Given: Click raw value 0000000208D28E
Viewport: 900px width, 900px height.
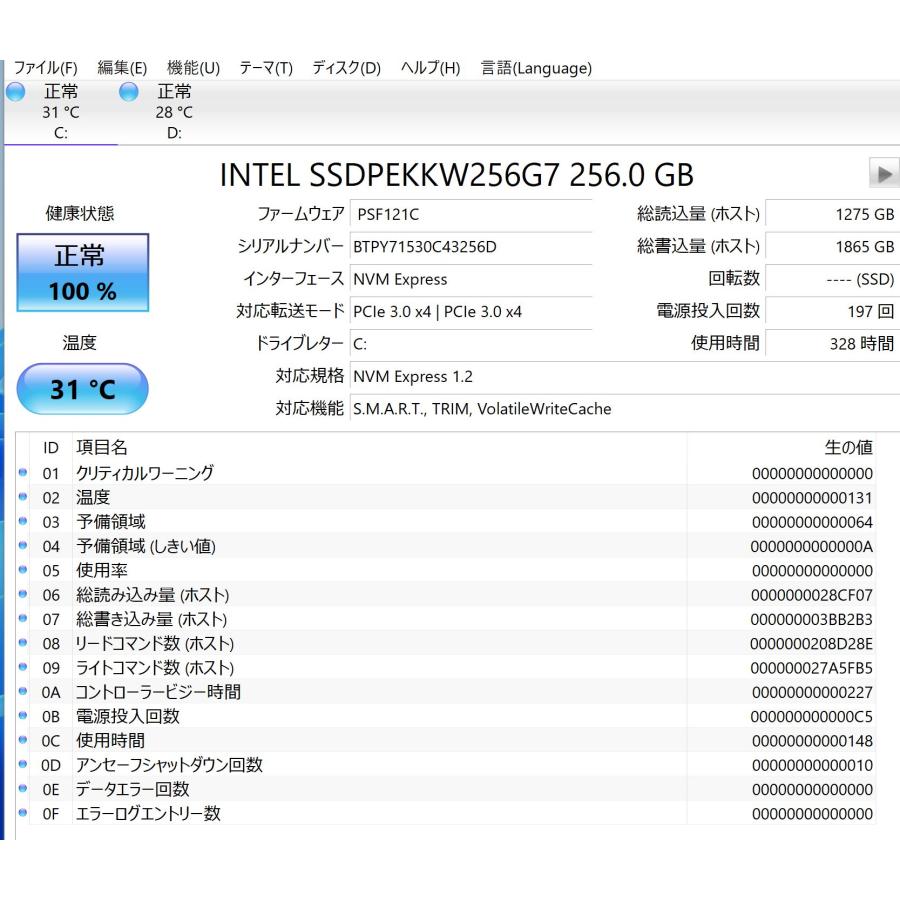Looking at the screenshot, I should click(812, 643).
